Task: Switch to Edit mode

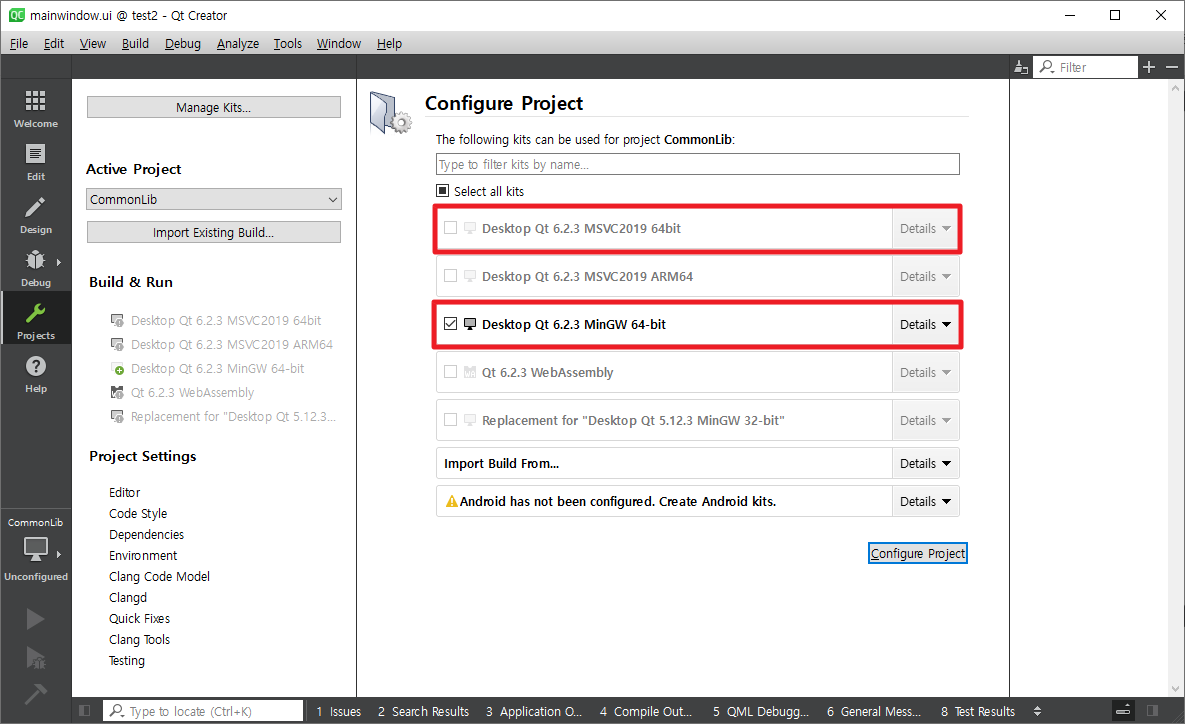Action: tap(36, 162)
